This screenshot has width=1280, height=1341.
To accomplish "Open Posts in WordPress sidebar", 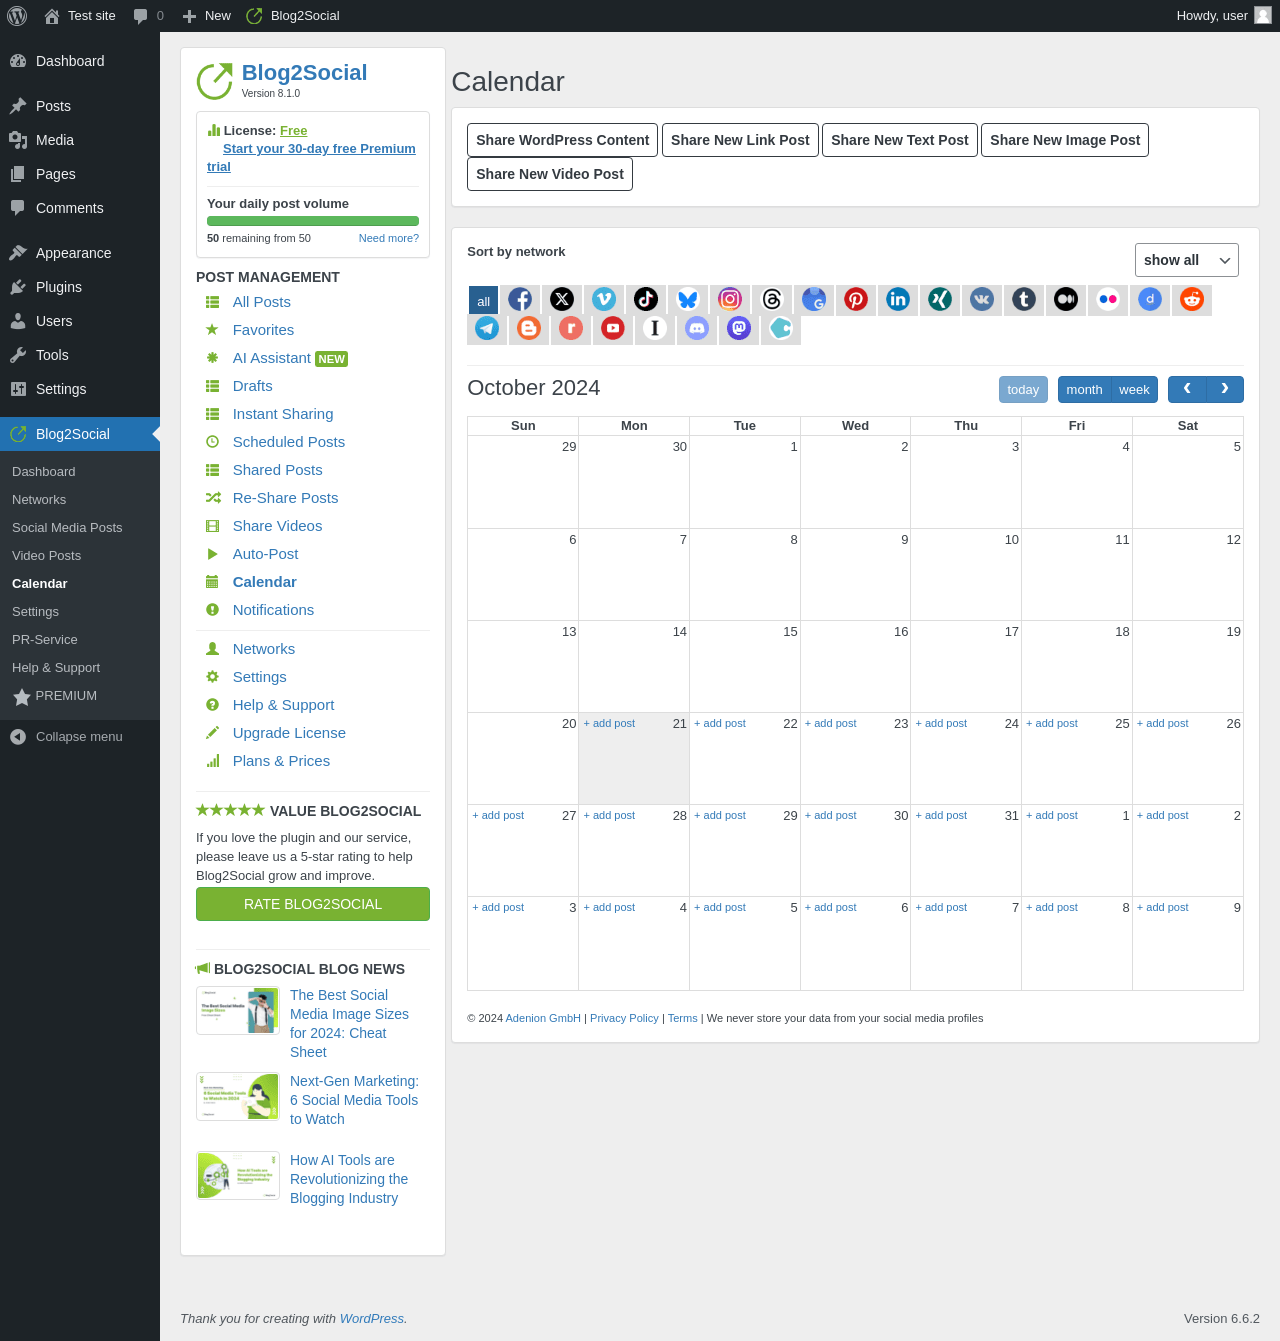I will tap(80, 106).
